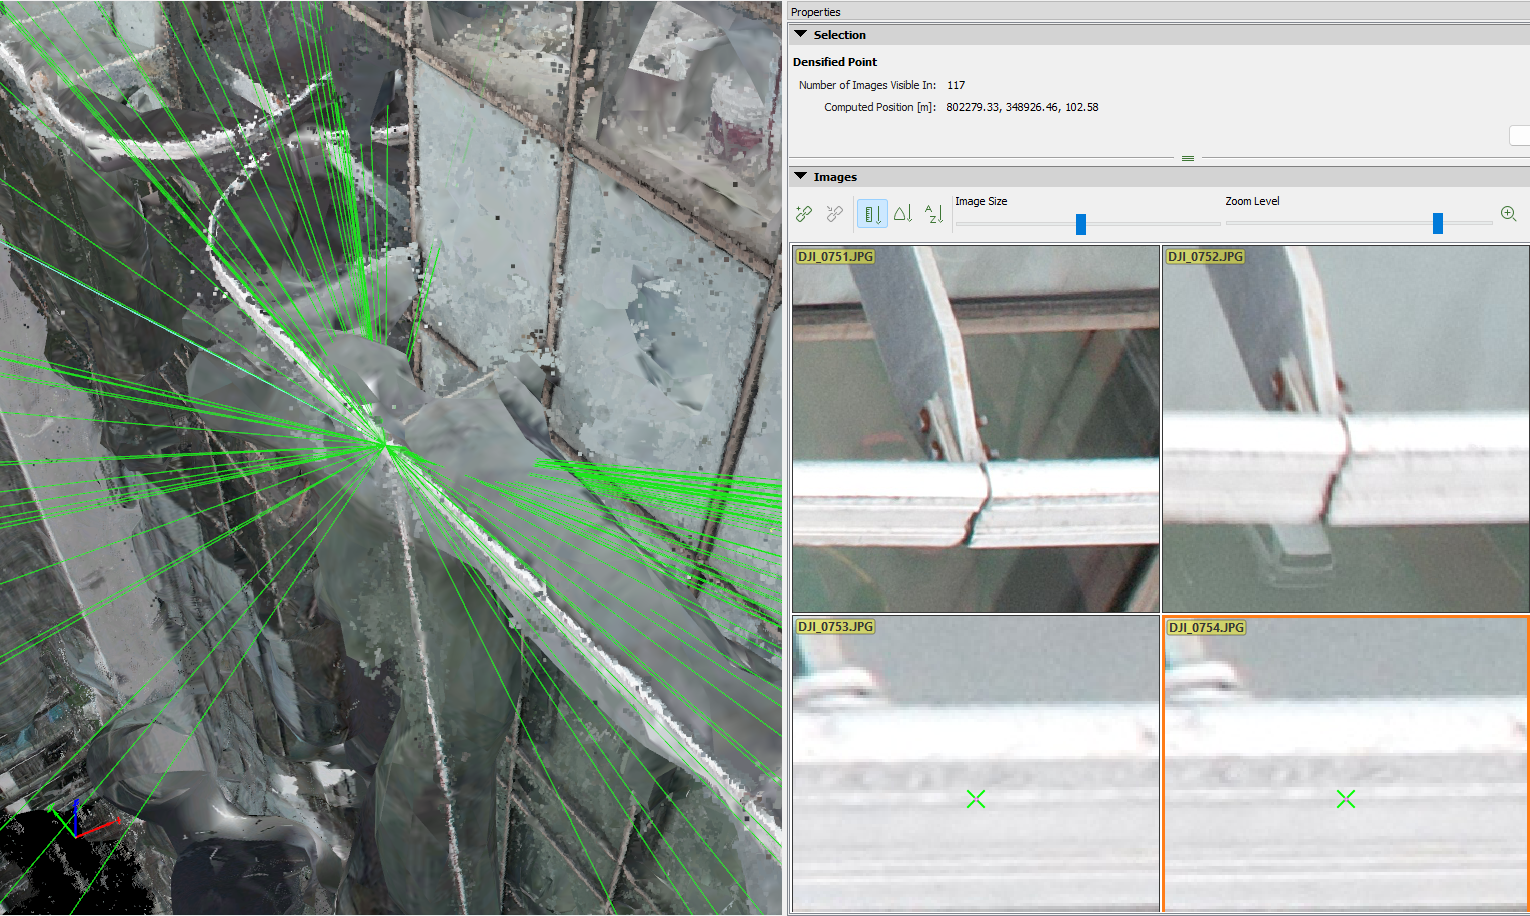Click the Zoom Level slider handle

coord(1437,223)
